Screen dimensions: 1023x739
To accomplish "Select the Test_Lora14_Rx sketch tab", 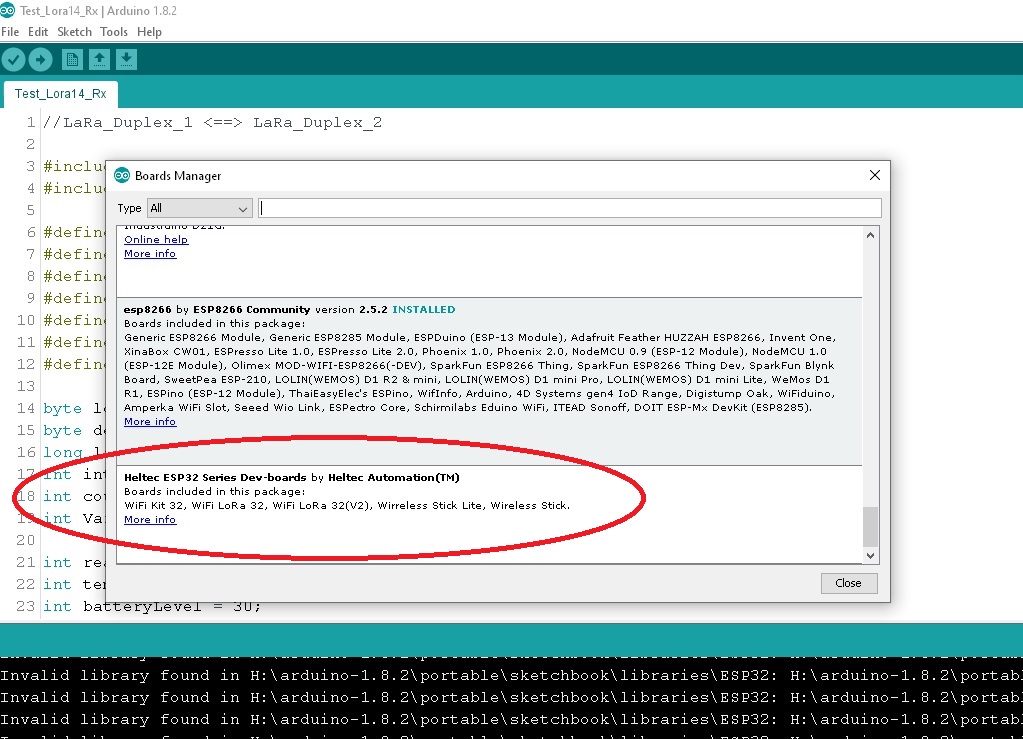I will pos(61,94).
